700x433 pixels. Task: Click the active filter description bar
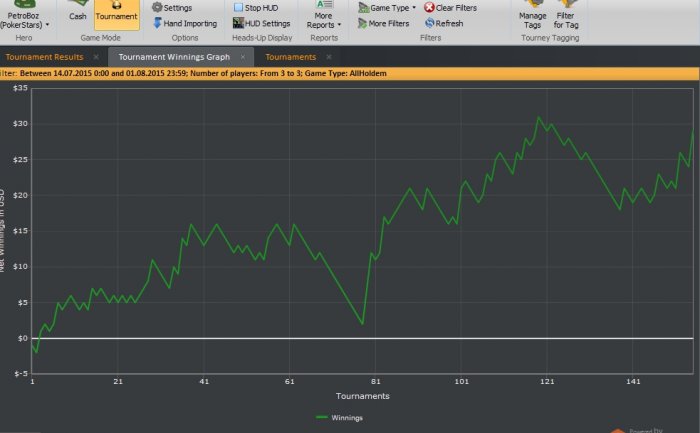(350, 73)
